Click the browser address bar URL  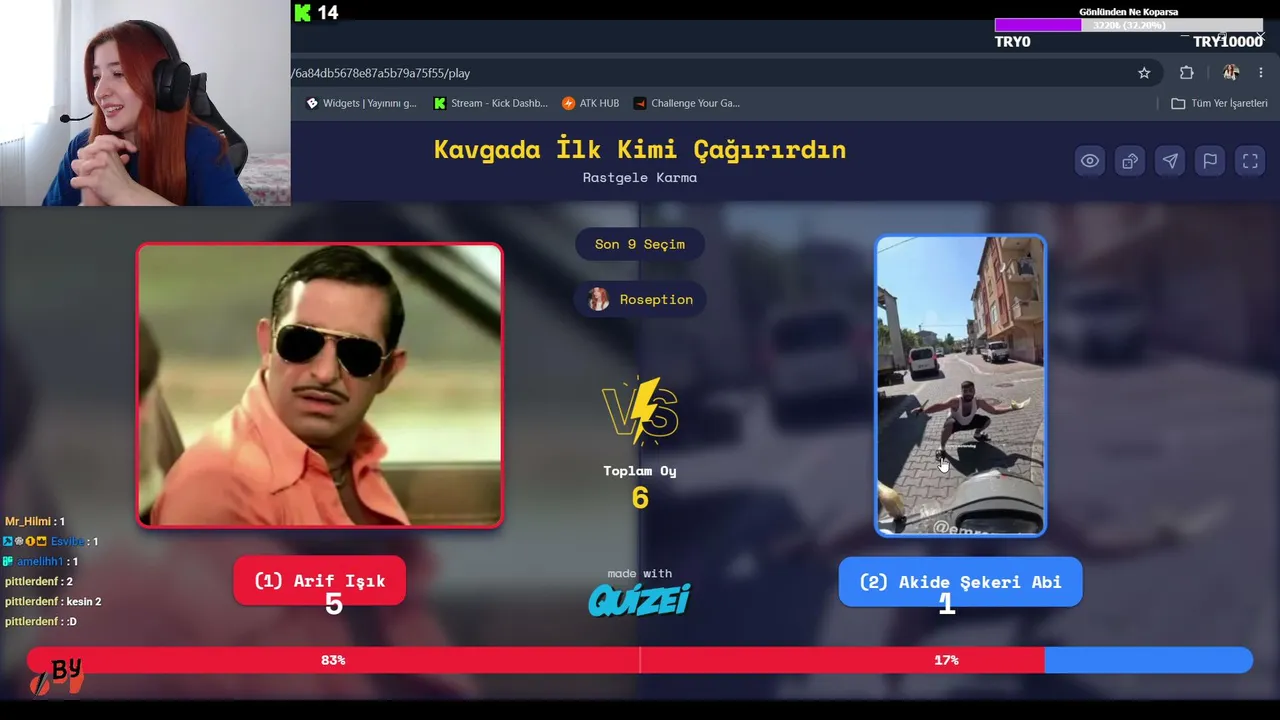pos(381,73)
